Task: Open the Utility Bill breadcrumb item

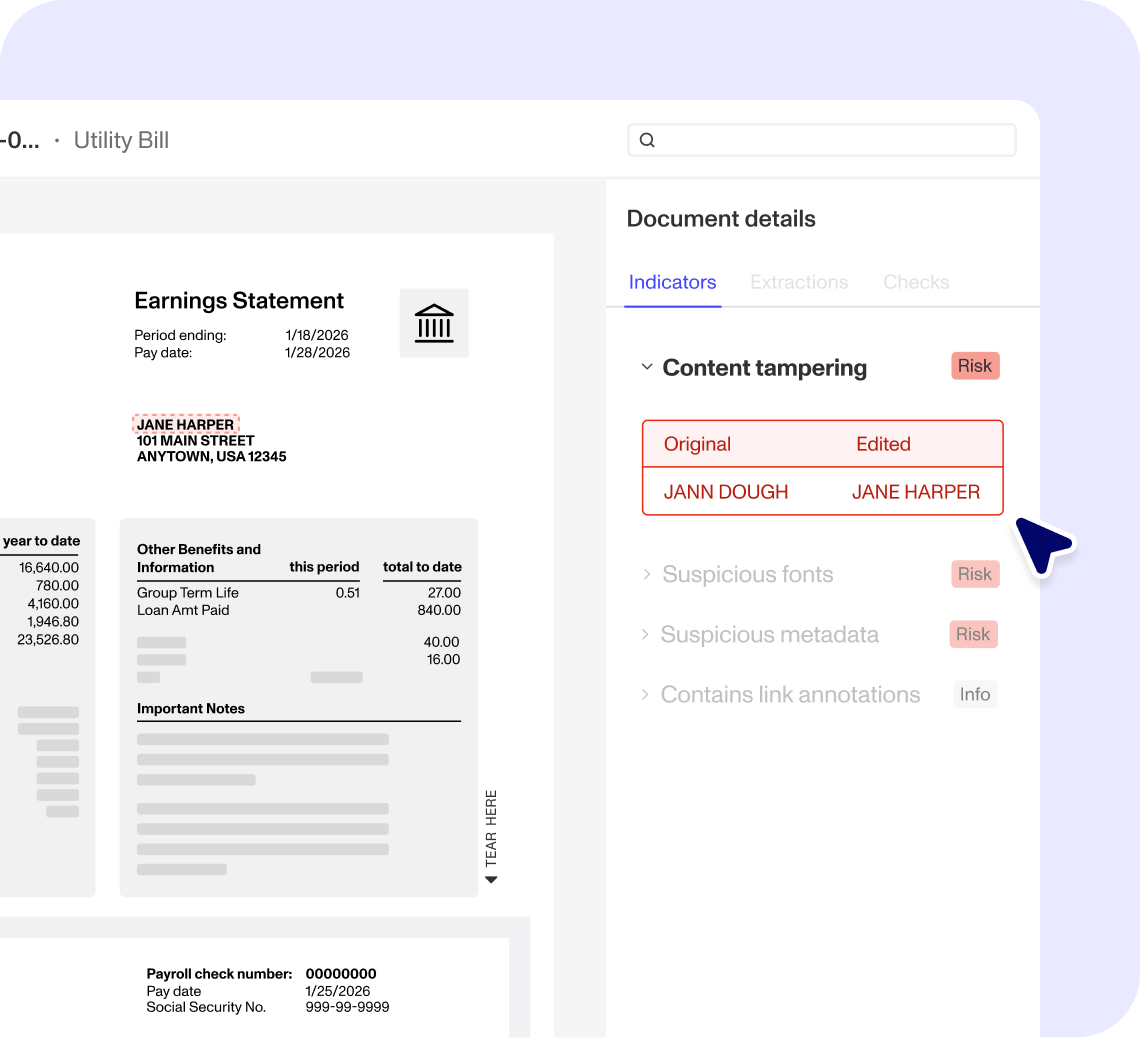Action: click(x=121, y=140)
